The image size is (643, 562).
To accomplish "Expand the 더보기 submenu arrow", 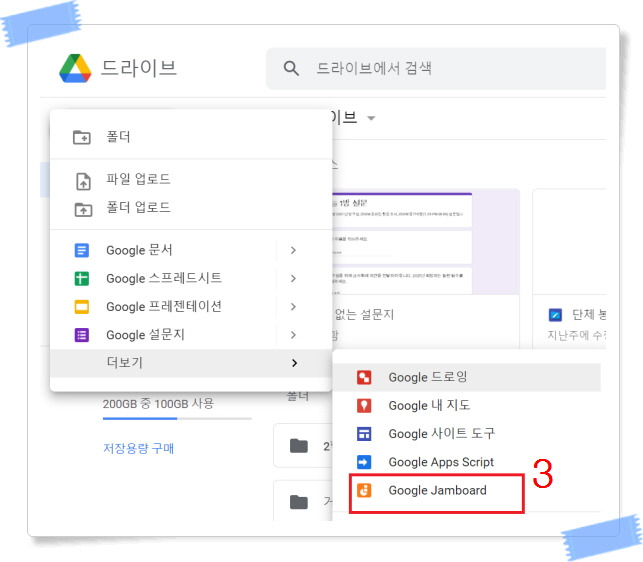I will point(294,363).
